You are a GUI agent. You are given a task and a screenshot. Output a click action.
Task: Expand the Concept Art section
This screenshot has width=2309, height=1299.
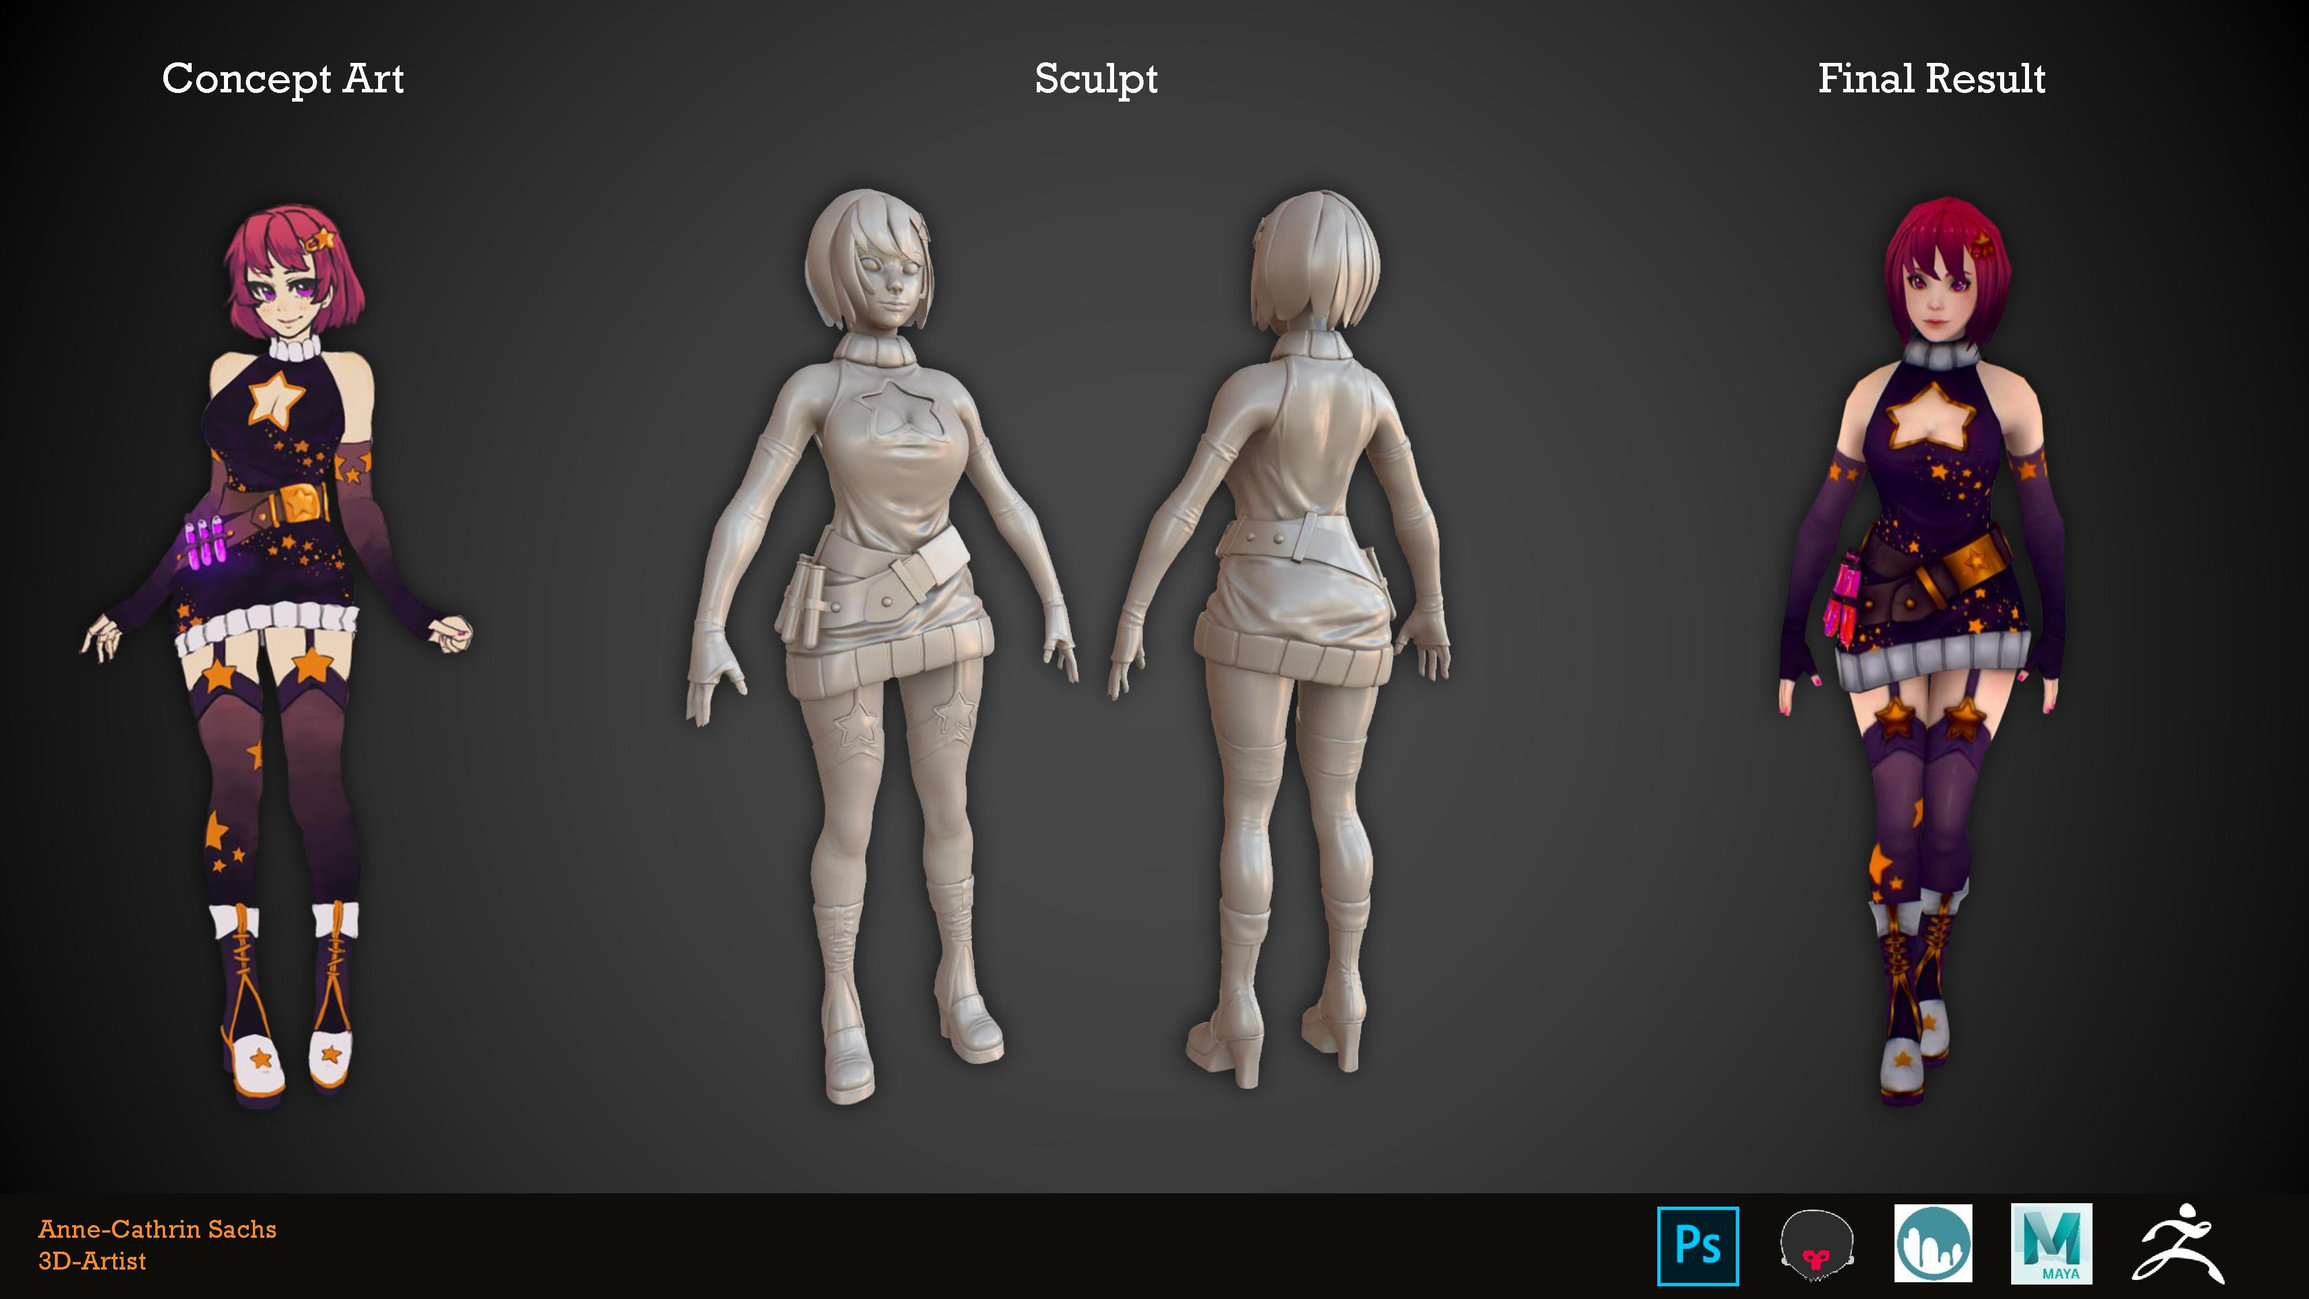tap(286, 79)
